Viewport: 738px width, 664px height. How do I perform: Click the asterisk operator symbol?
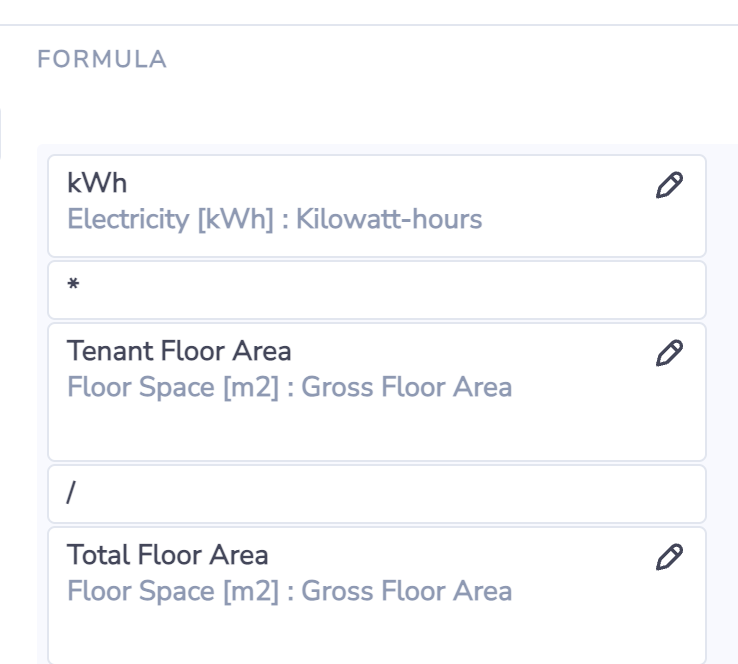click(x=73, y=284)
